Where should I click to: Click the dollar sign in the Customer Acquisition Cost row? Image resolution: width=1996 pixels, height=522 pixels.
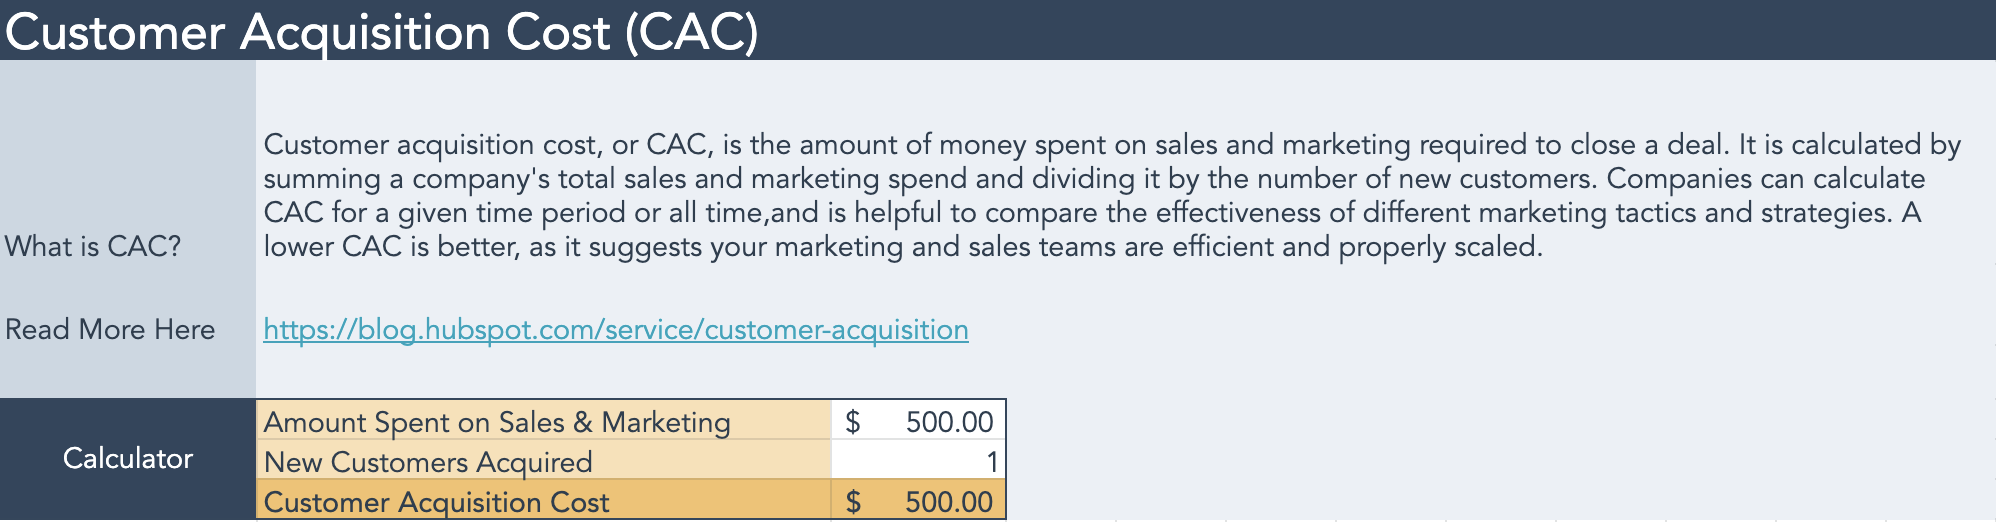click(x=853, y=502)
